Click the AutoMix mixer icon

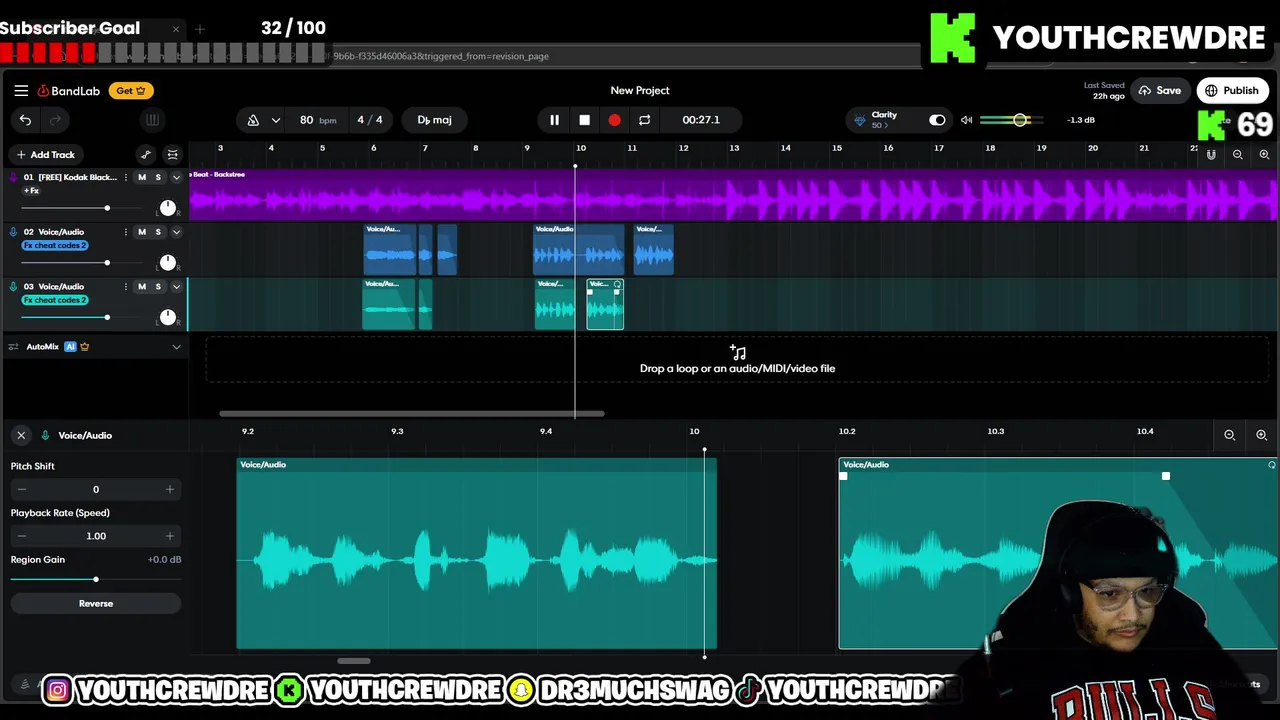pyautogui.click(x=13, y=347)
